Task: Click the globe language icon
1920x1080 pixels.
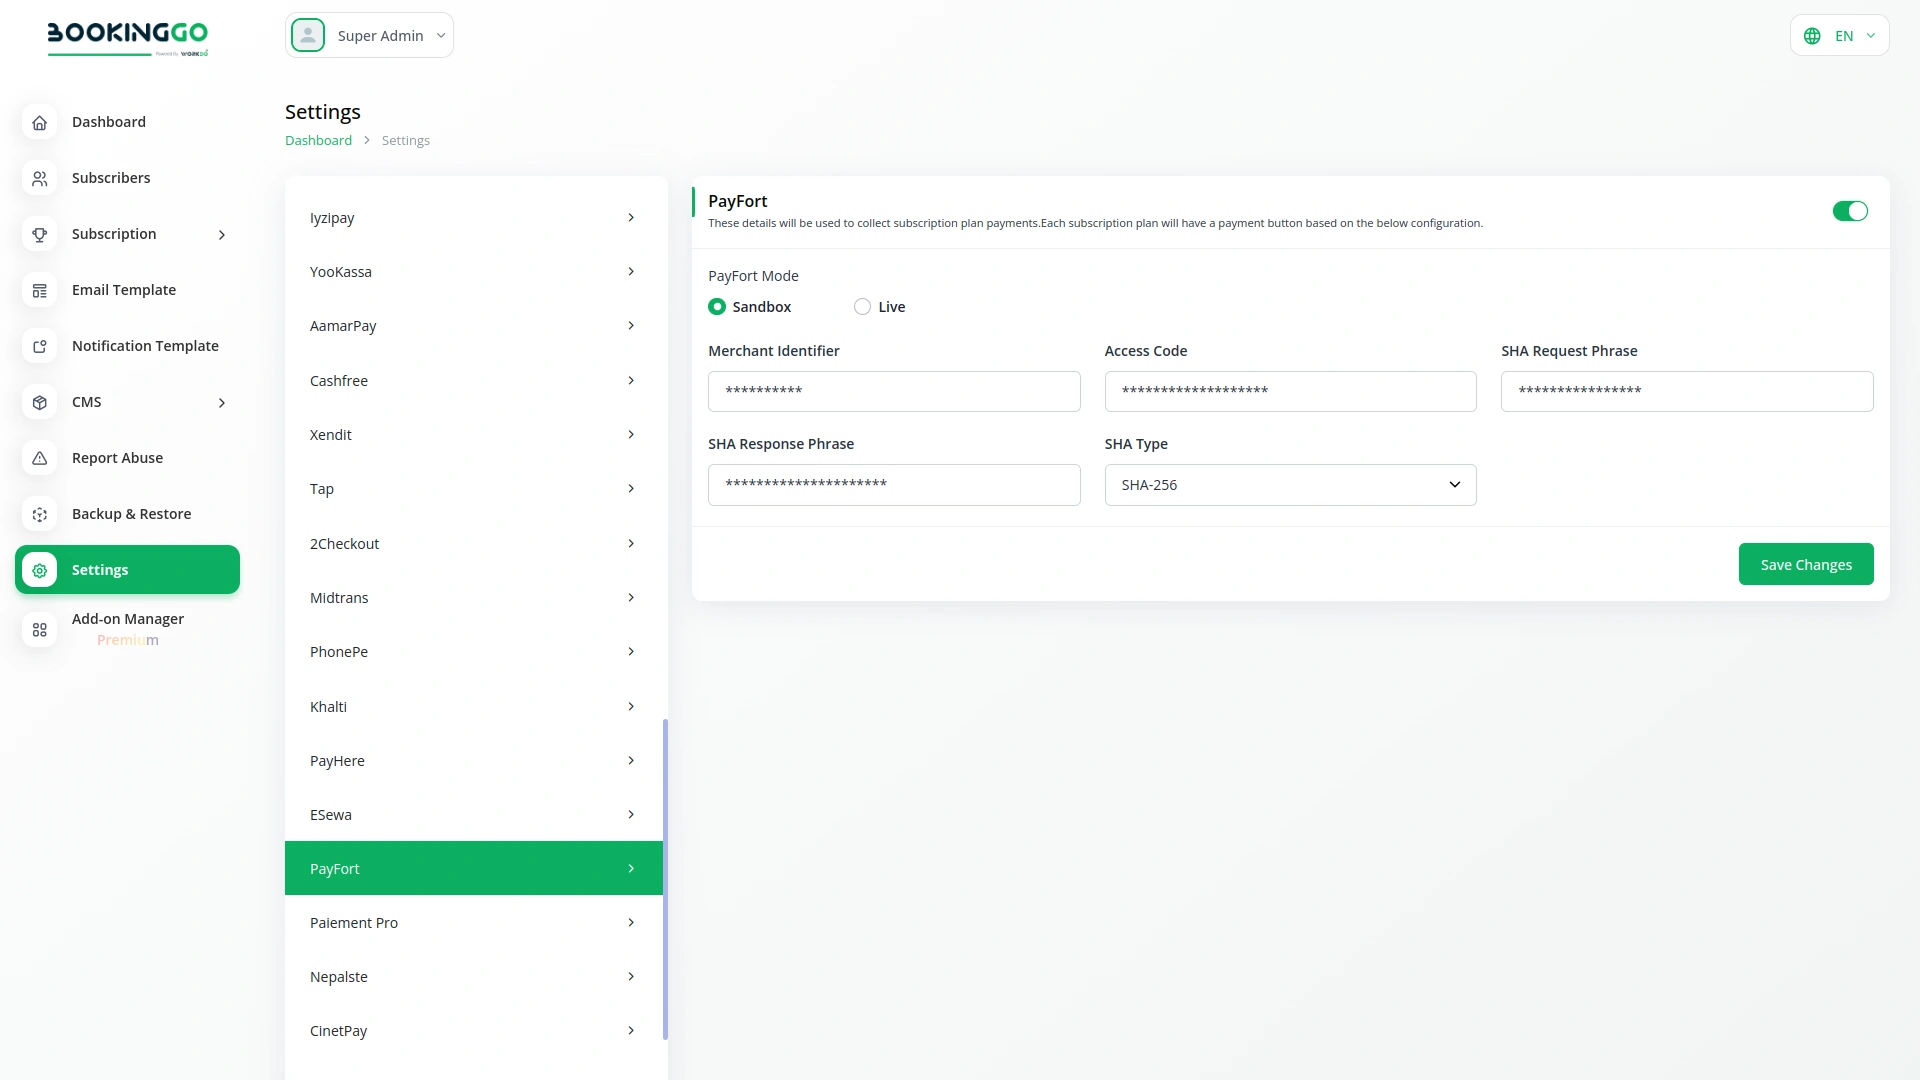Action: point(1812,35)
